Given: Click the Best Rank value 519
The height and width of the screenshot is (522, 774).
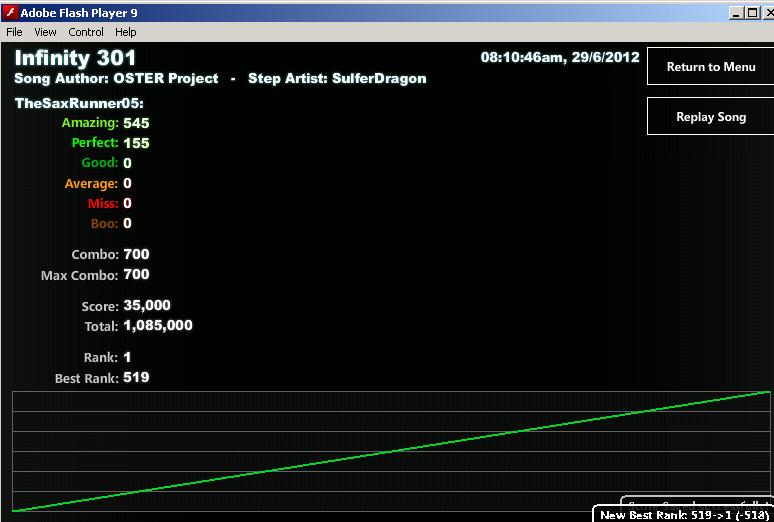Looking at the screenshot, I should [136, 378].
